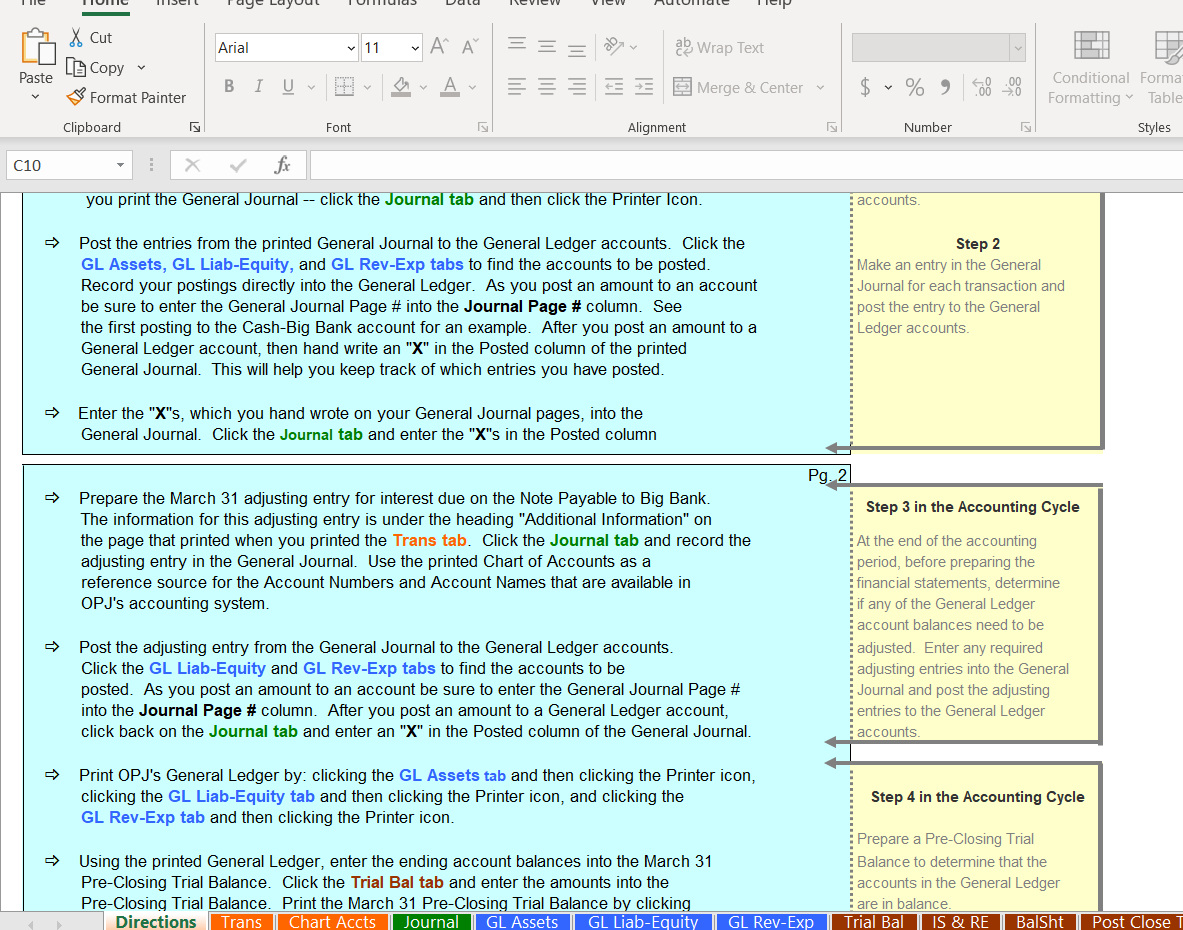Open Alignment group dialog launcher
1183x930 pixels.
(x=831, y=127)
